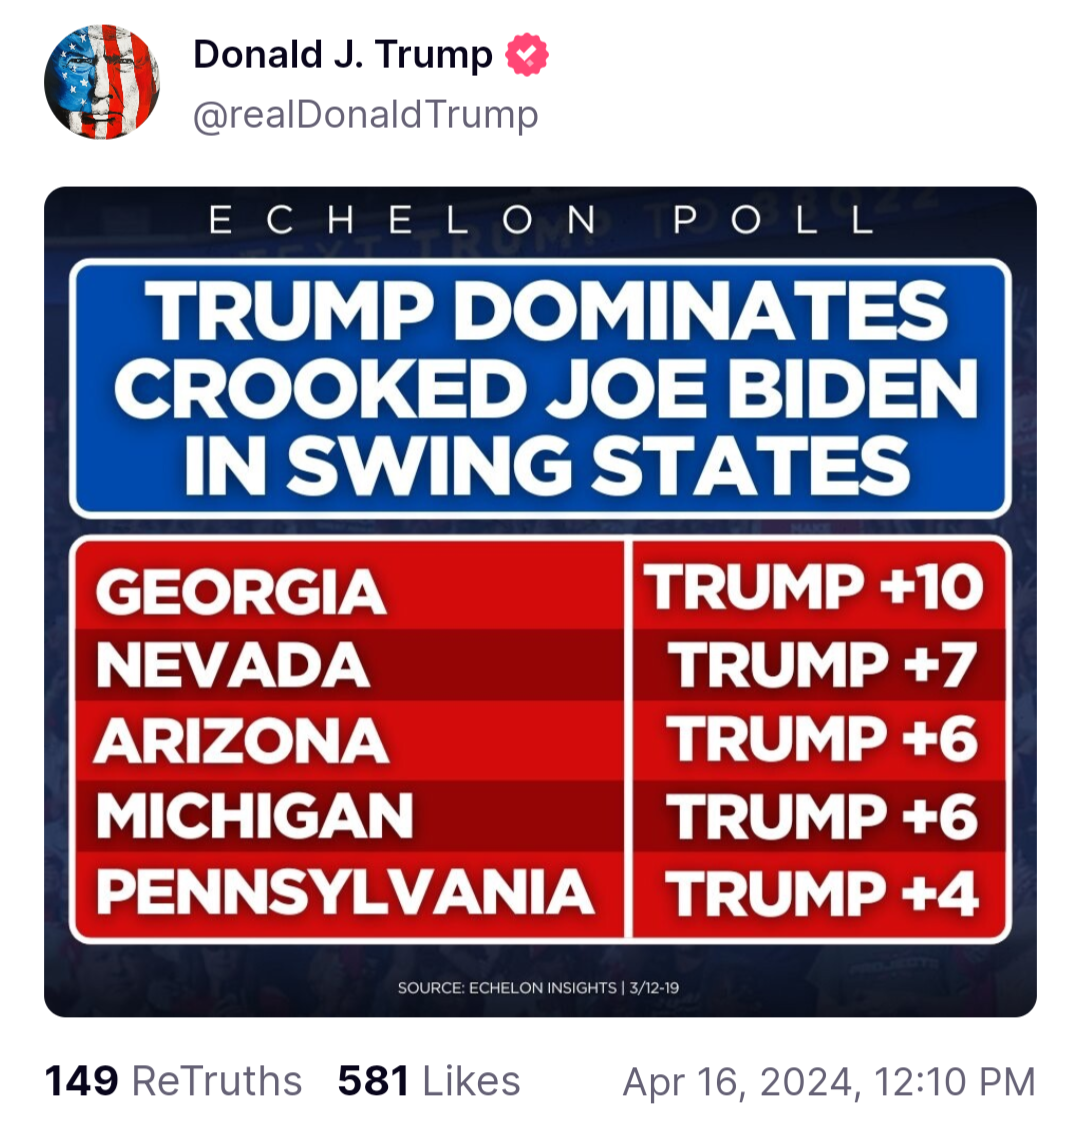Click the blue TRUMP DOMINATES headline banner

[x=540, y=388]
